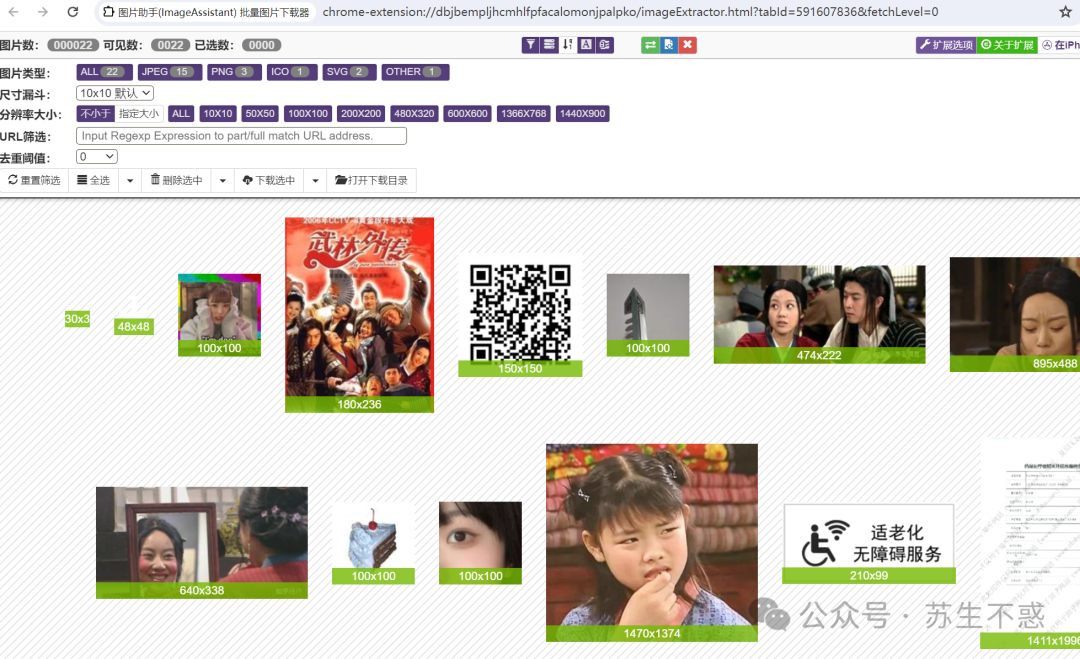
Task: Select resolution size 600X600
Action: tap(467, 114)
